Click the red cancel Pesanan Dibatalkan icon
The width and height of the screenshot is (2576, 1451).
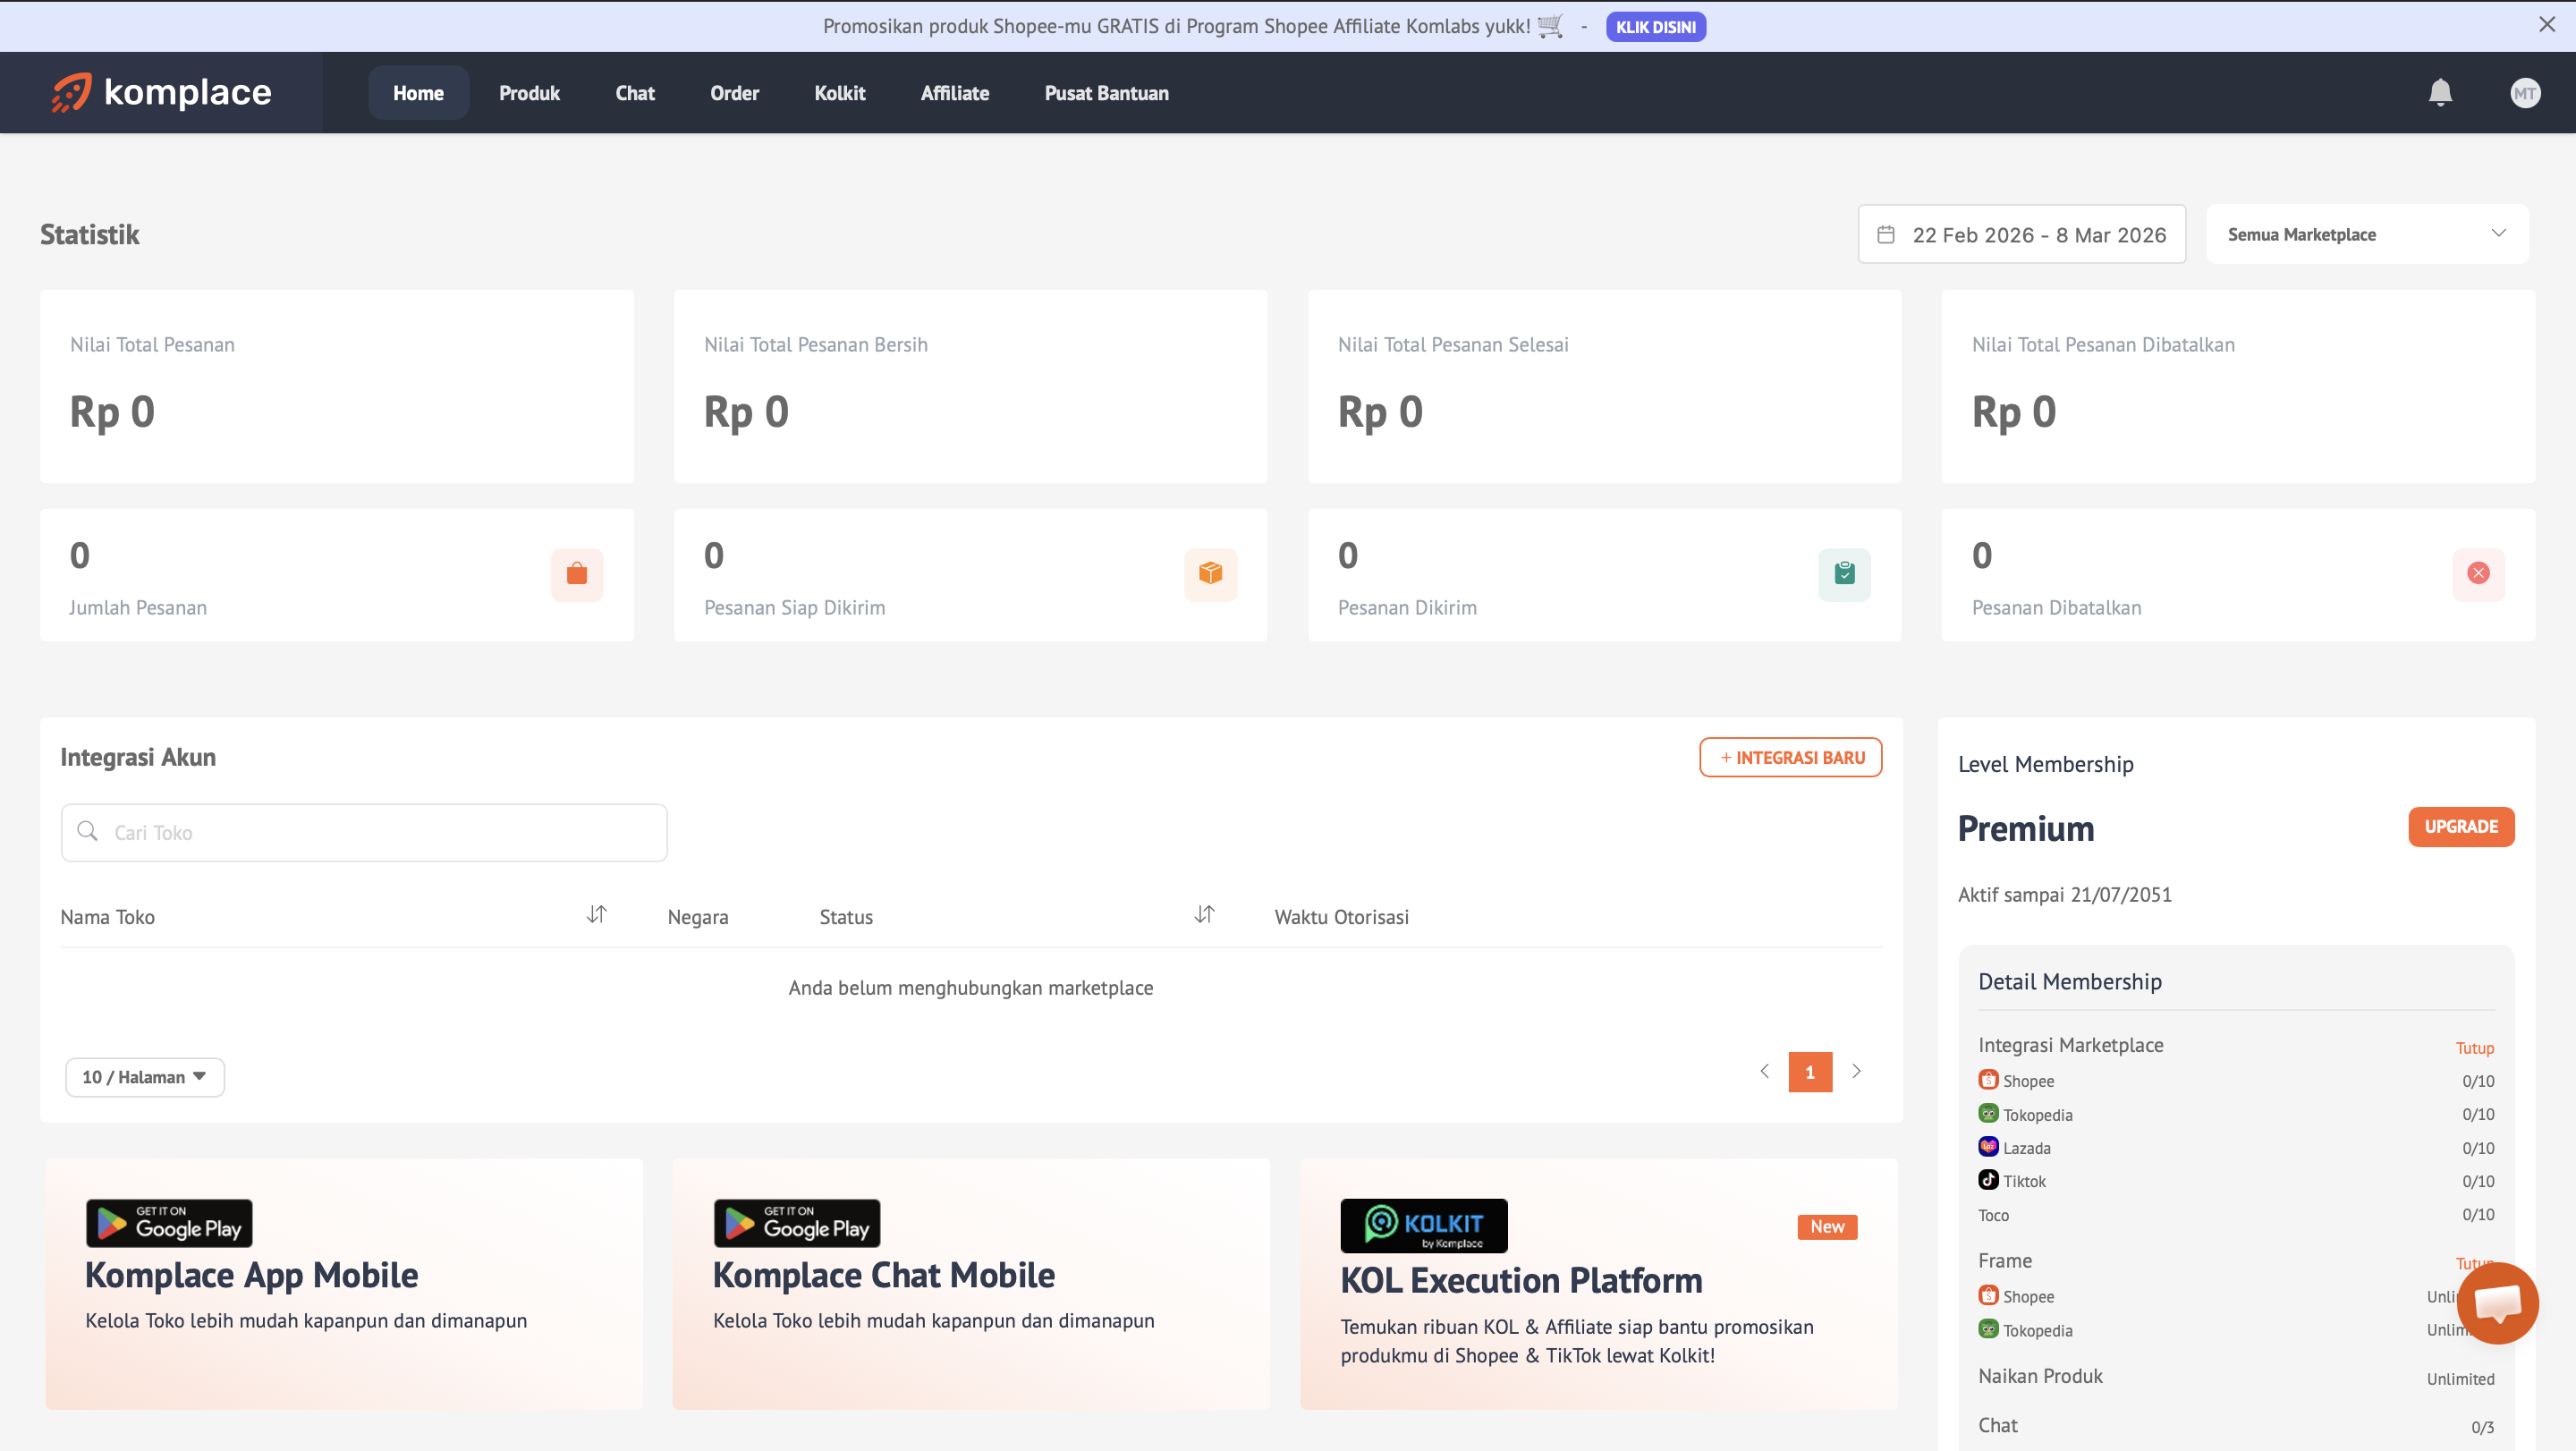(x=2478, y=574)
